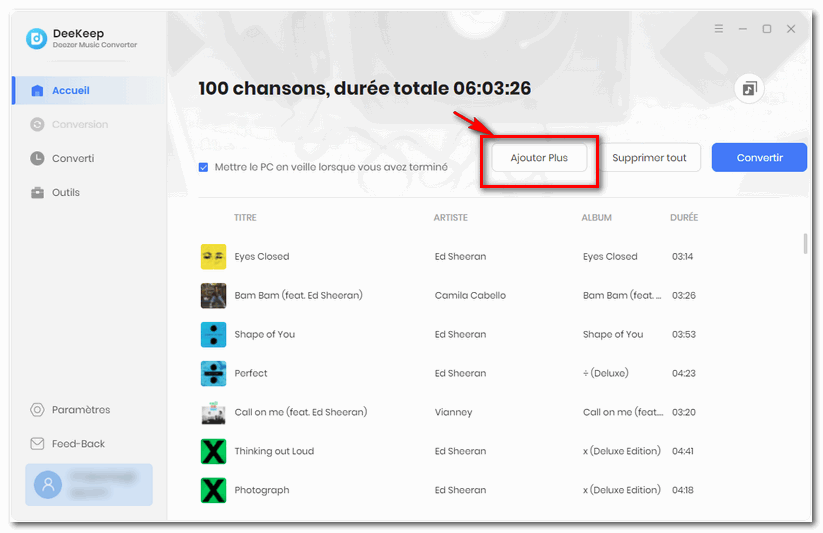Screen dimensions: 823x533
Task: Click artist Camila Cabello
Action: [470, 295]
